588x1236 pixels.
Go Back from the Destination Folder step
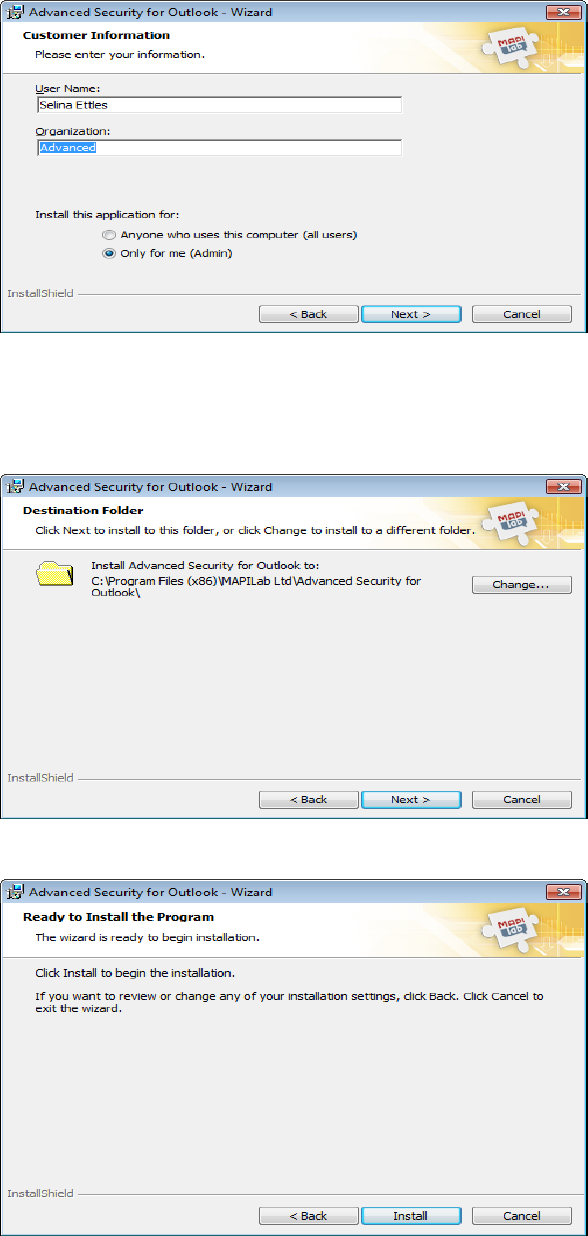309,800
